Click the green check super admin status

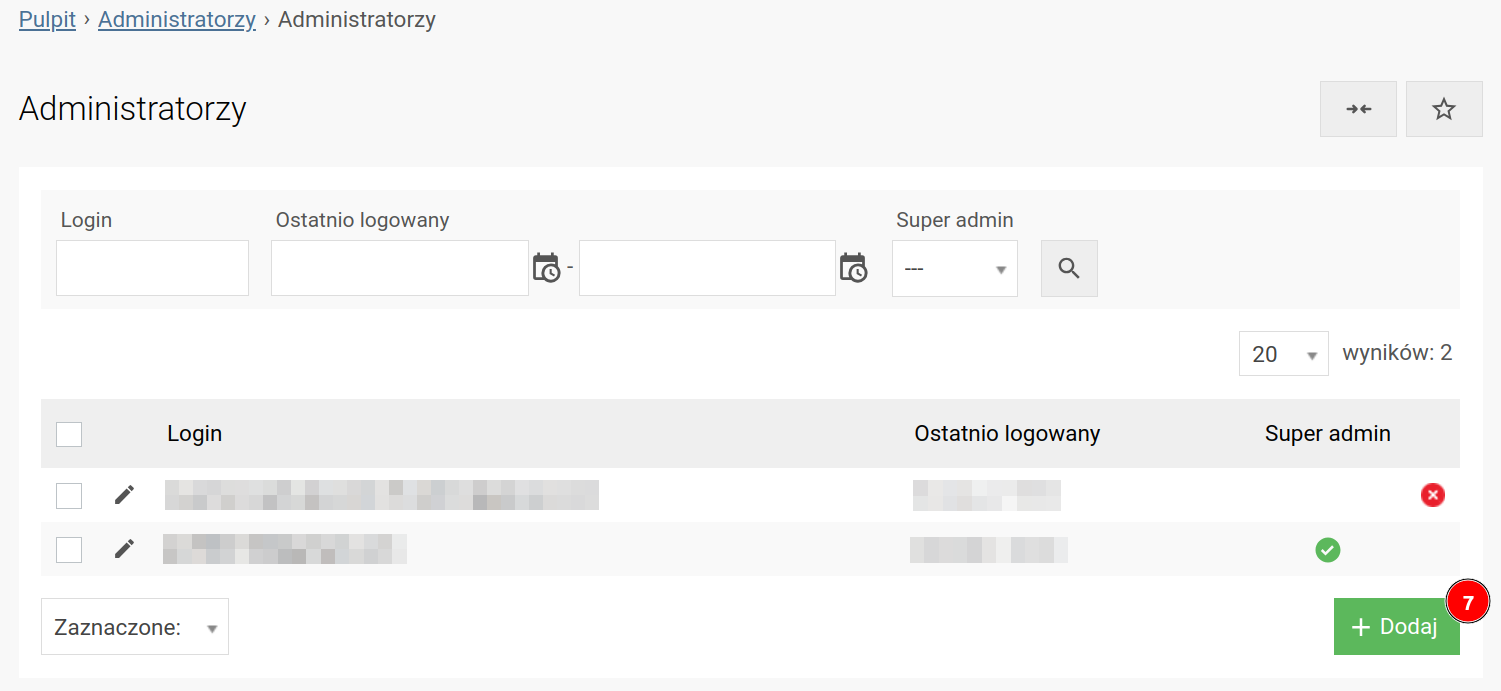pos(1327,549)
